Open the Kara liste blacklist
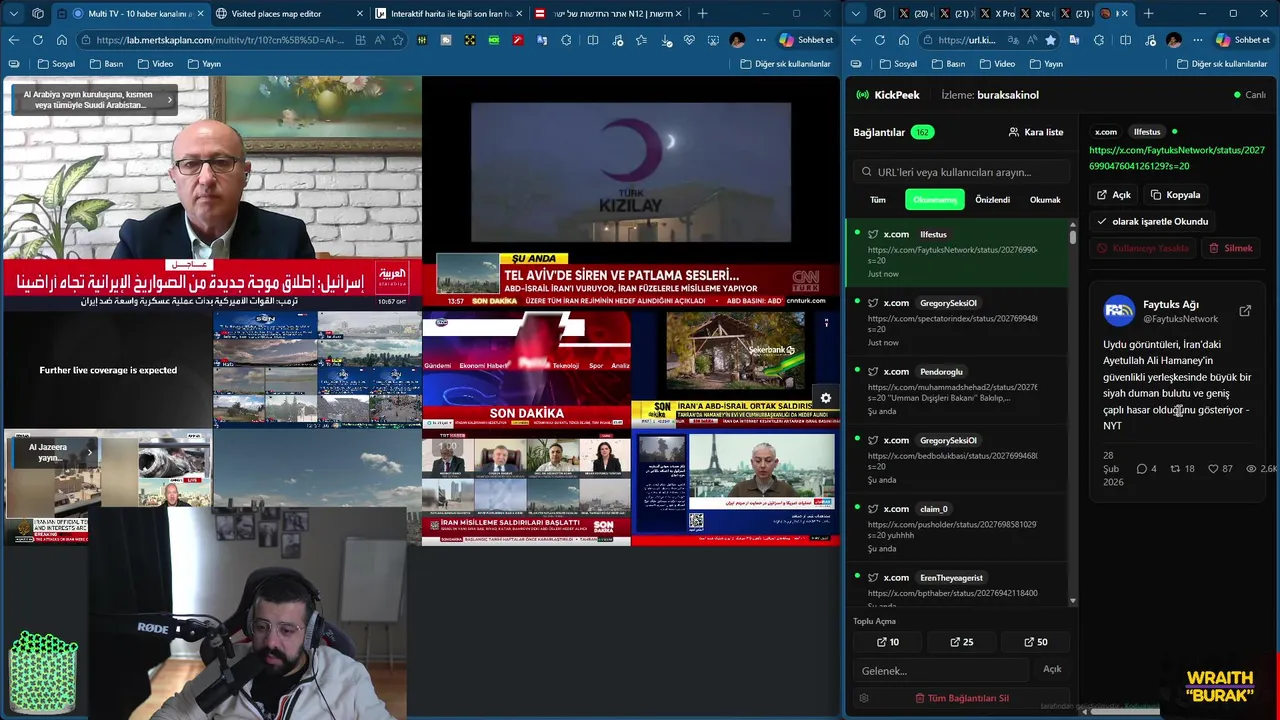The height and width of the screenshot is (720, 1280). [1036, 132]
